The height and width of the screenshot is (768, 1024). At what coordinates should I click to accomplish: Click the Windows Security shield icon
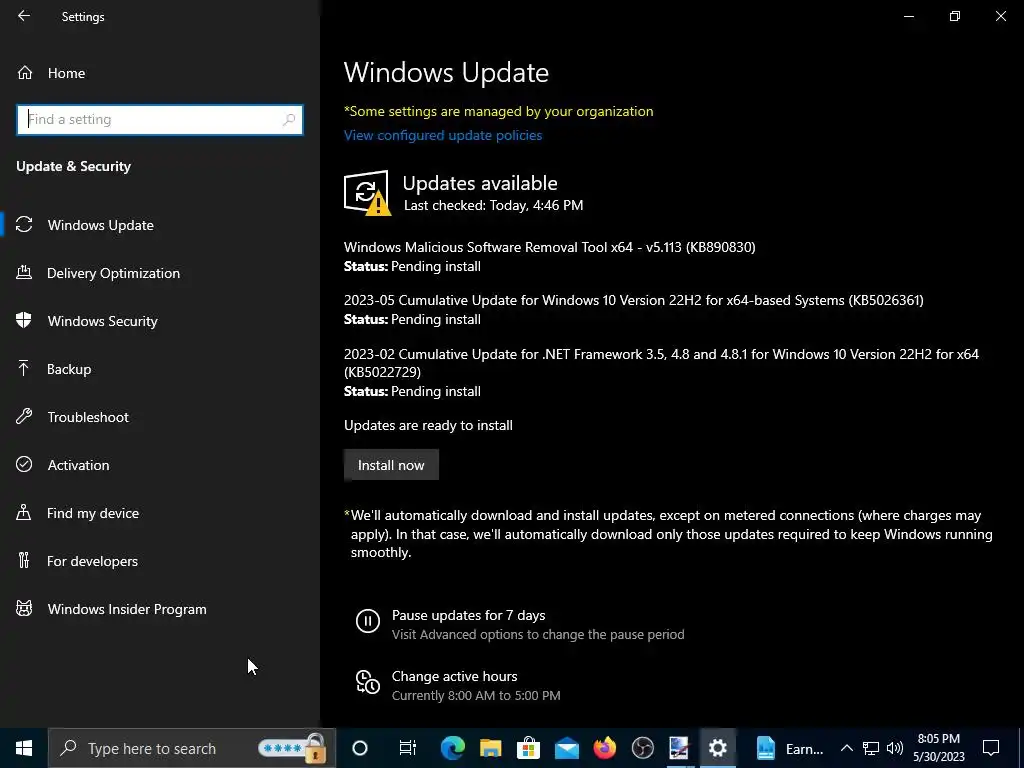(x=24, y=320)
